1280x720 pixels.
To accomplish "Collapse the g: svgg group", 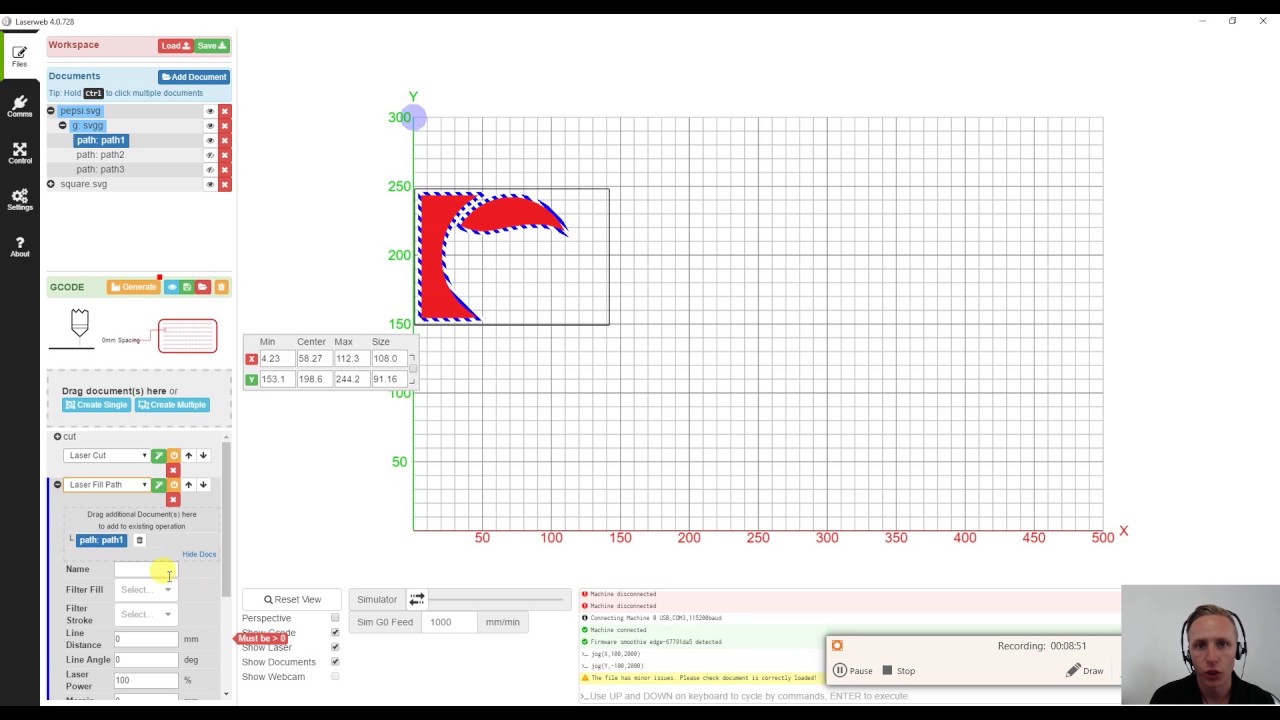I will point(63,126).
